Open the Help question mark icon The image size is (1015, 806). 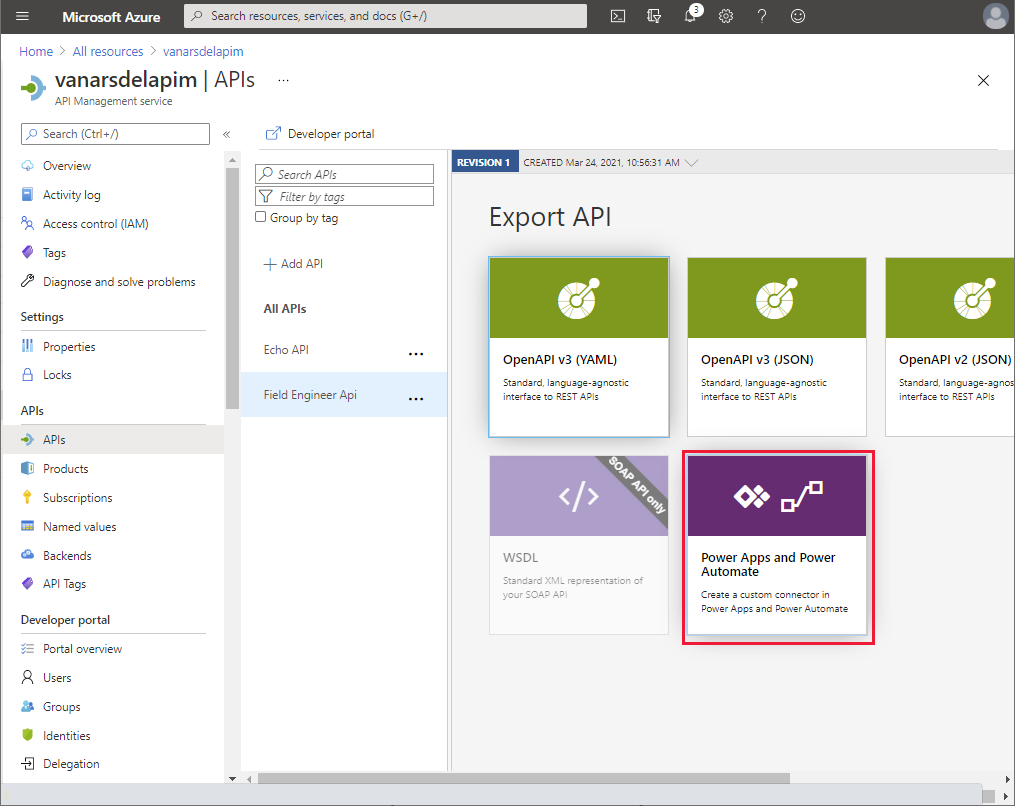pyautogui.click(x=762, y=16)
